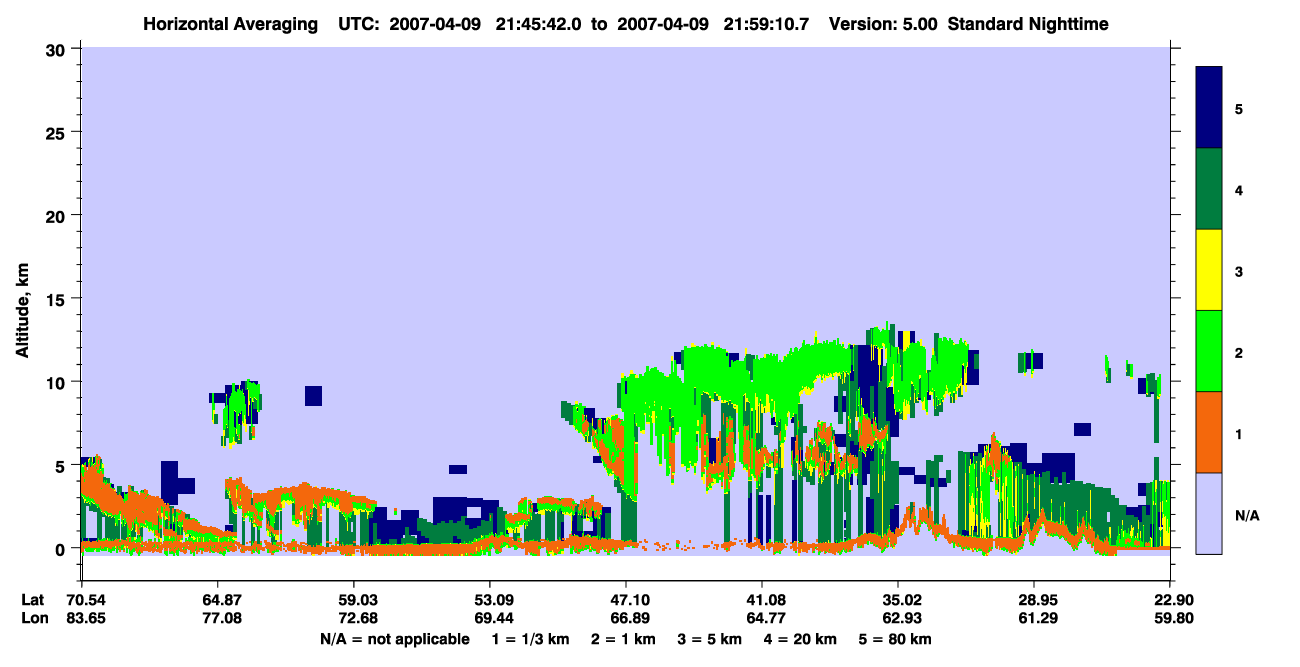The width and height of the screenshot is (1300, 667).
Task: Click the colorbar label 5
Action: (x=1238, y=108)
